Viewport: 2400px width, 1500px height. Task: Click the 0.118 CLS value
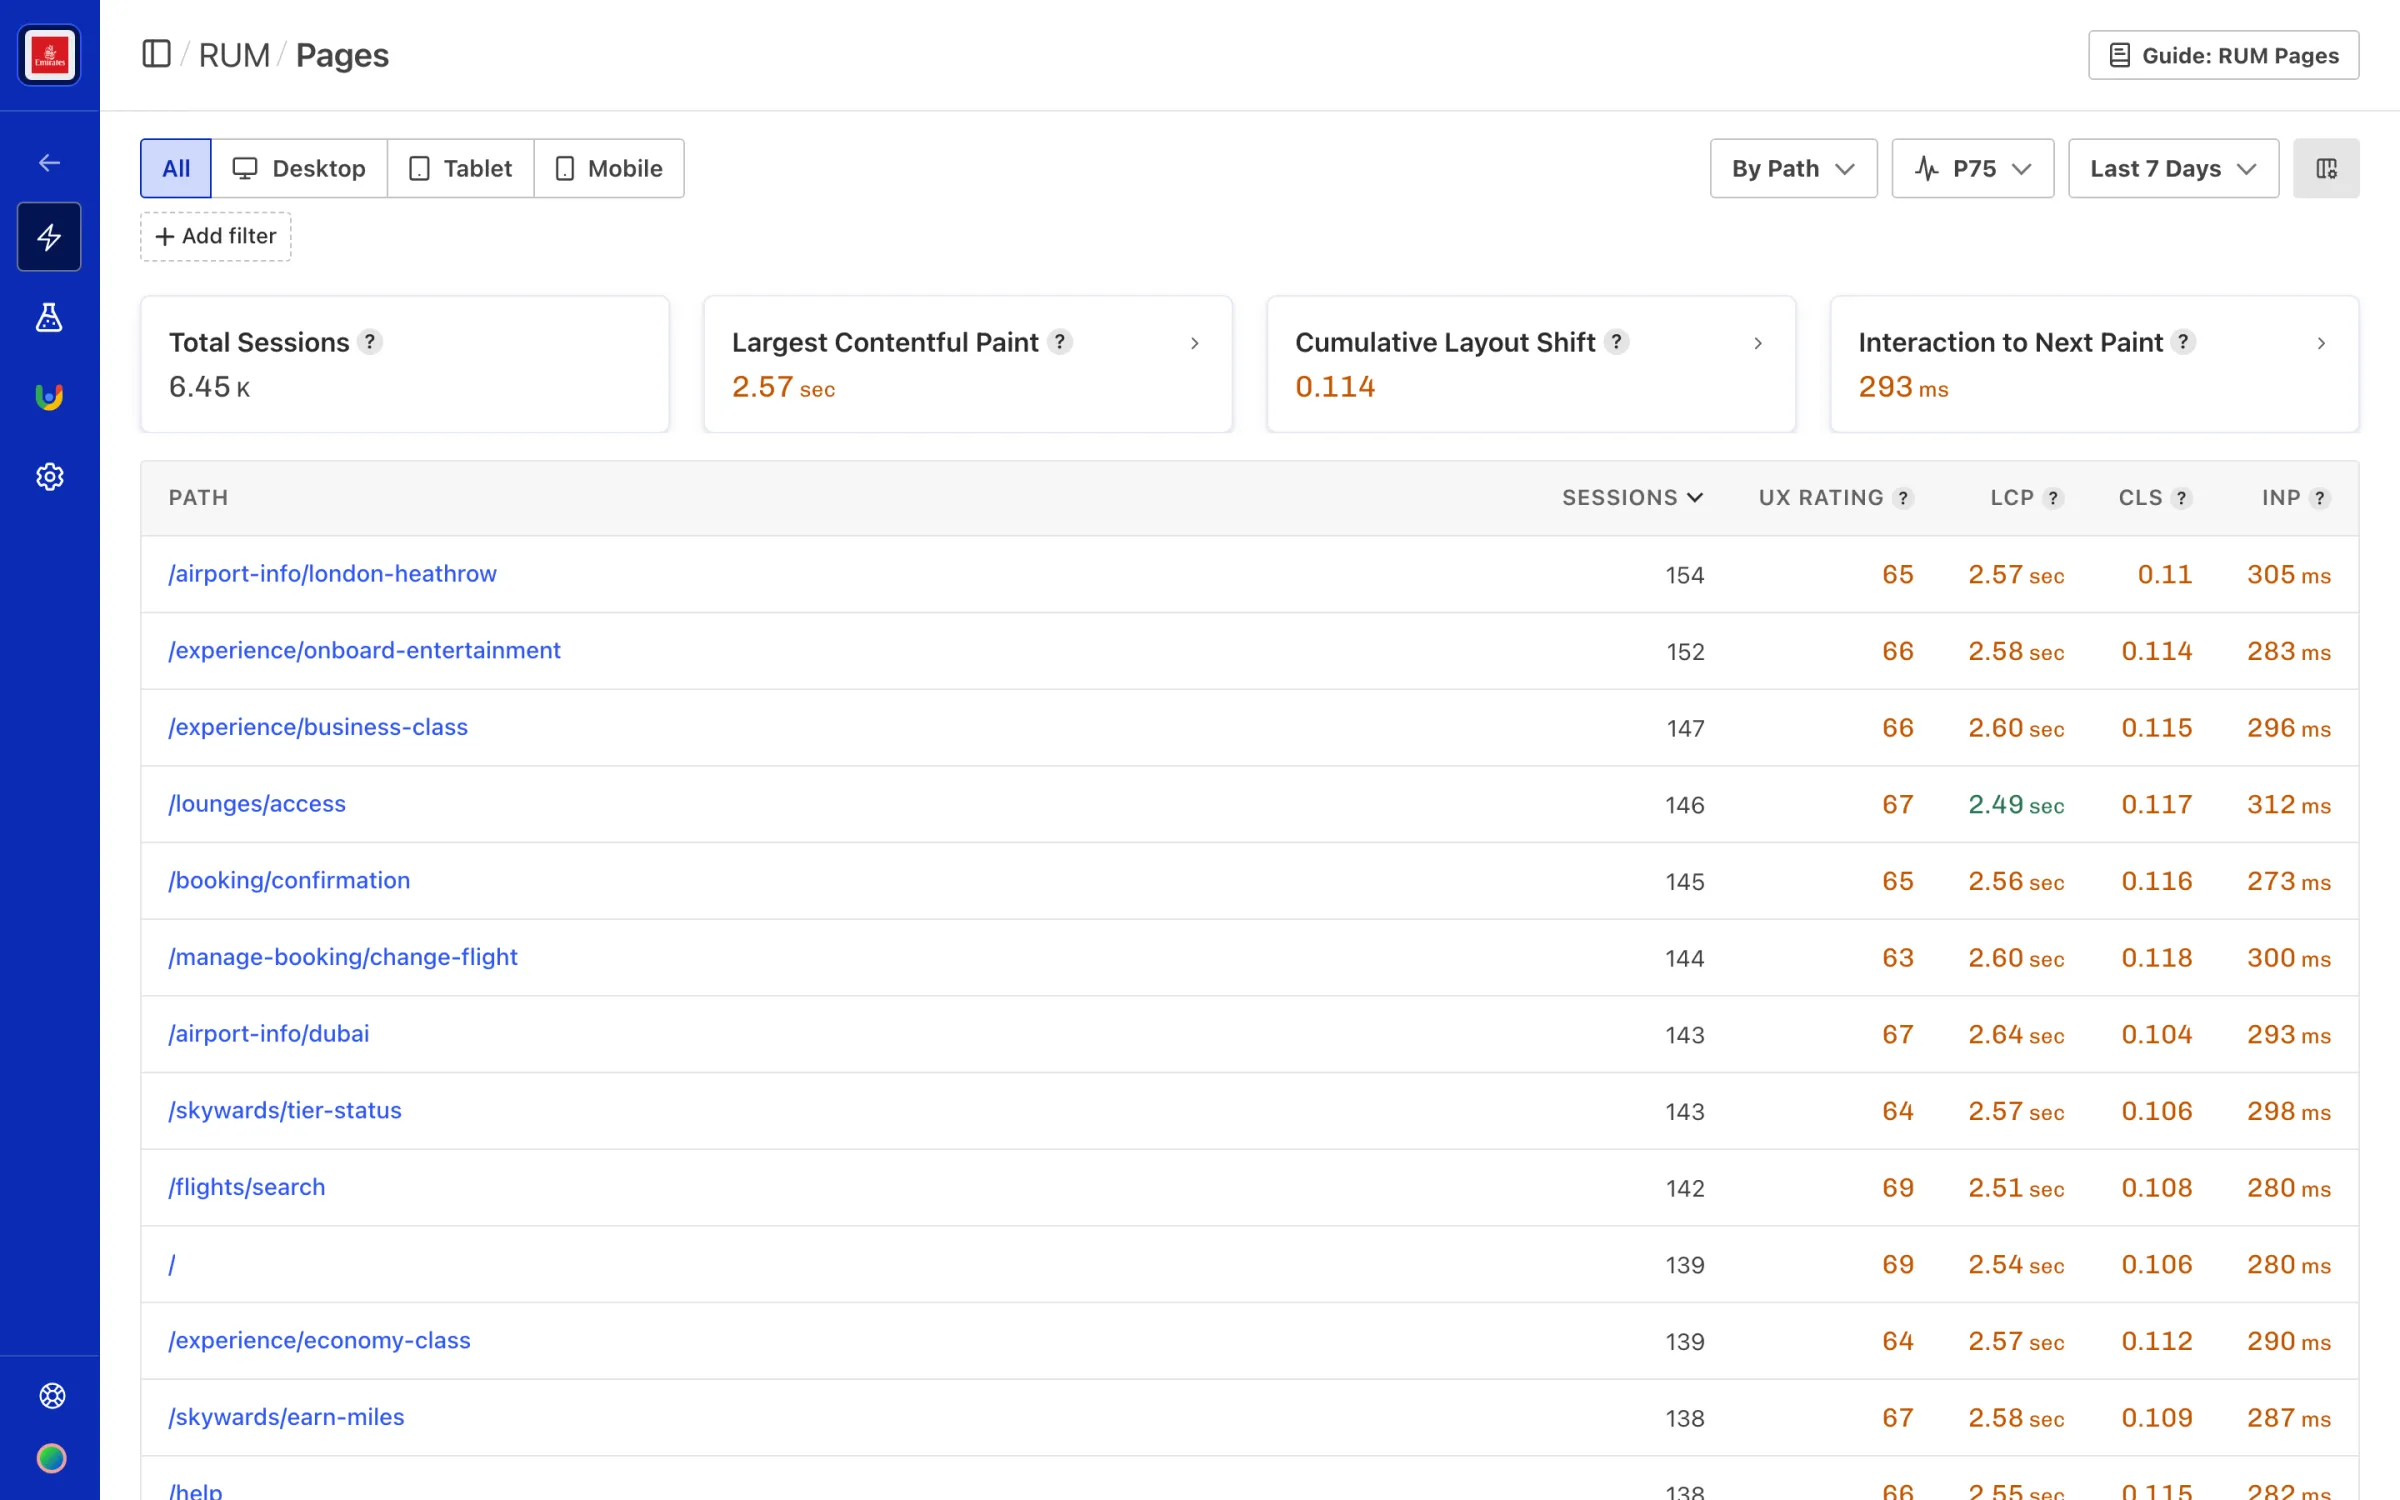click(2156, 958)
